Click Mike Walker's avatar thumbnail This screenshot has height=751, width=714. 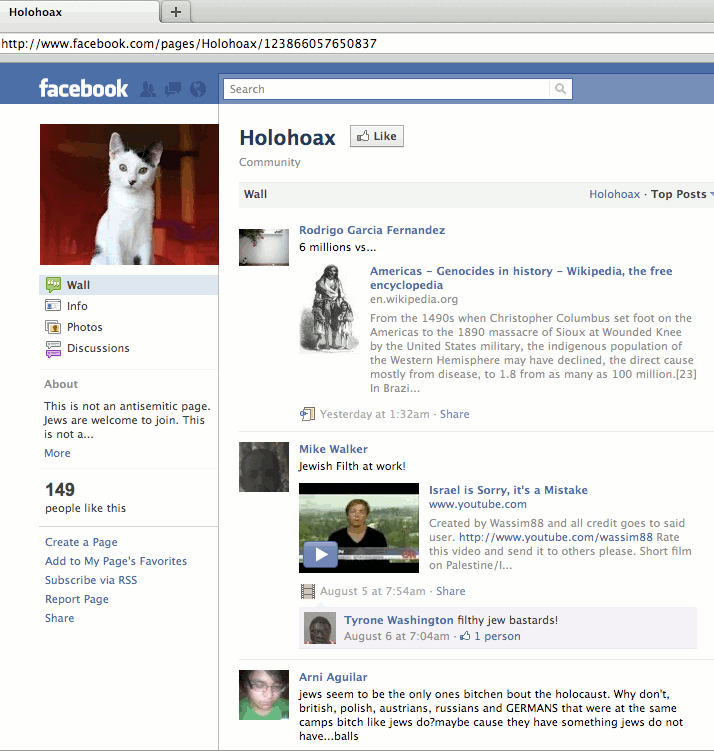tap(264, 467)
